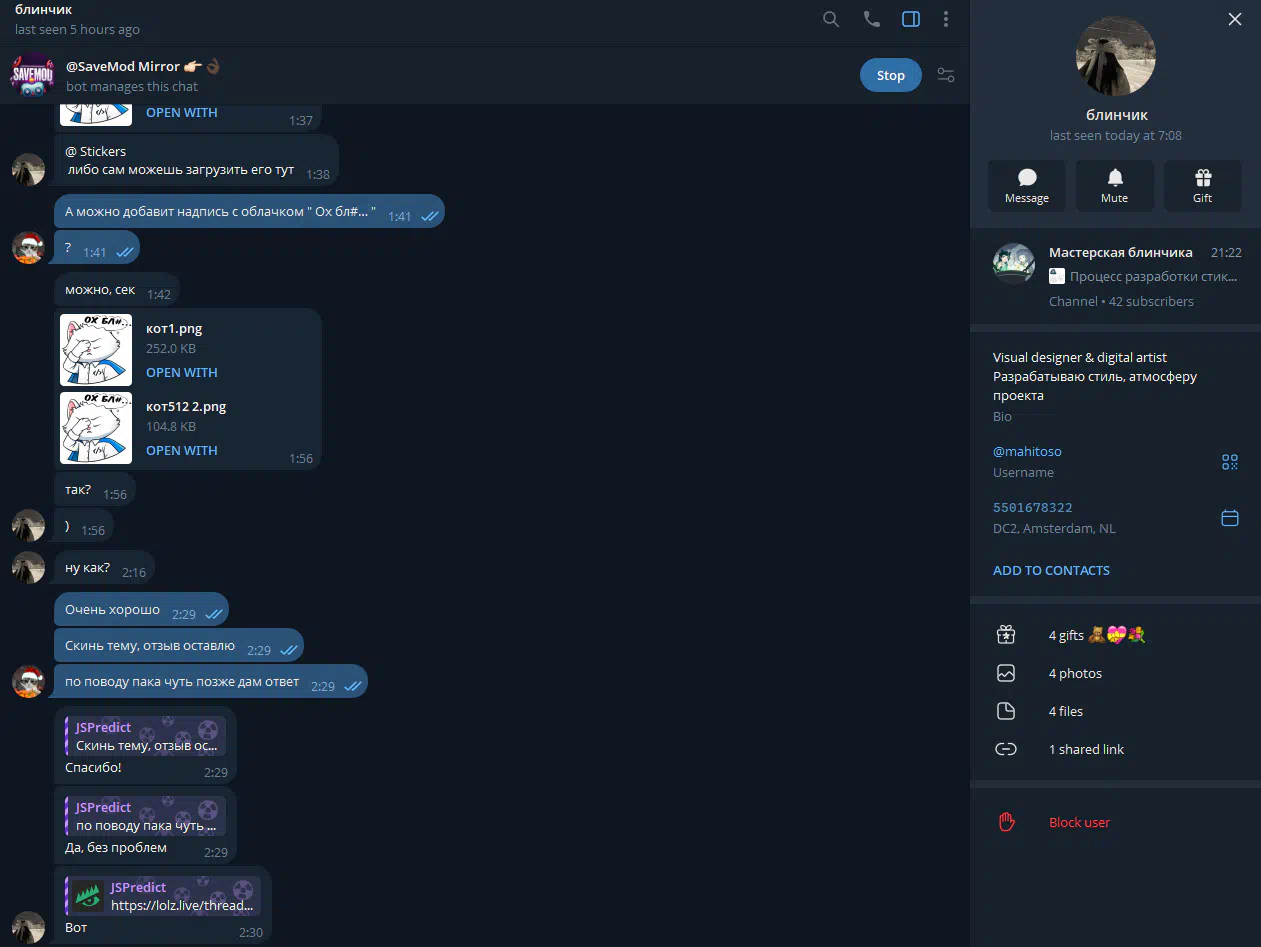
Task: Toggle the right info panel
Action: click(910, 19)
